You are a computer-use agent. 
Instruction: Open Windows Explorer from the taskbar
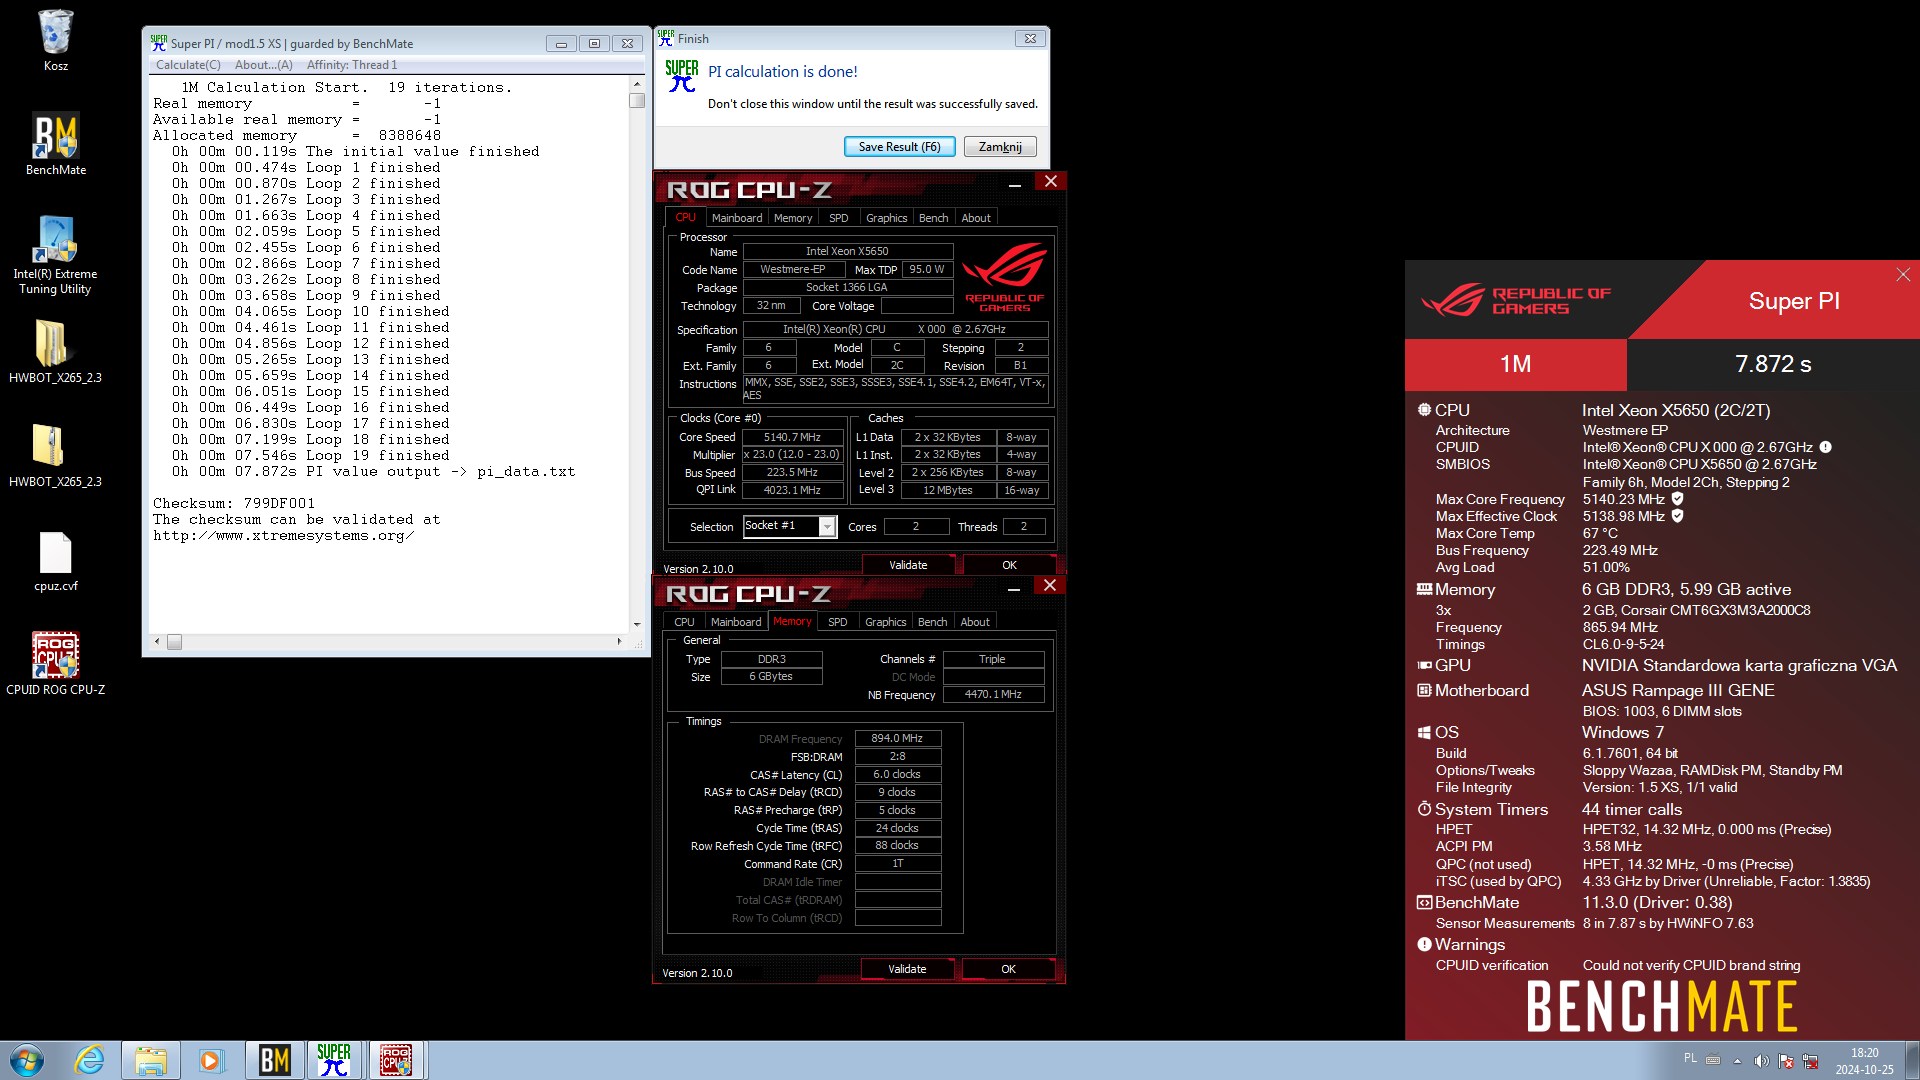151,1060
